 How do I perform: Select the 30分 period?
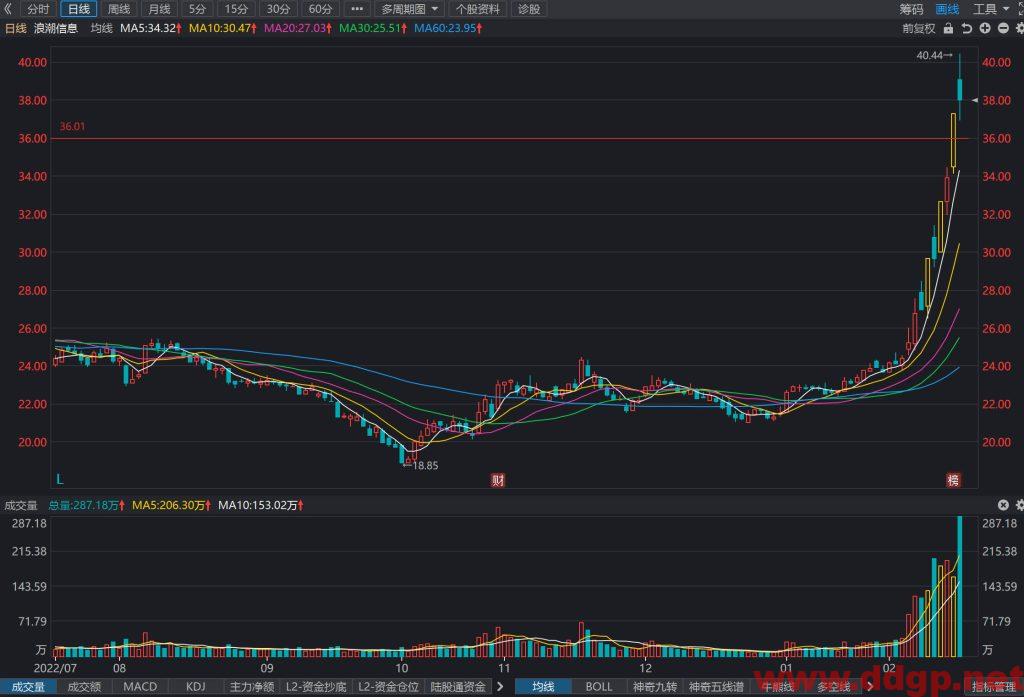click(x=278, y=9)
